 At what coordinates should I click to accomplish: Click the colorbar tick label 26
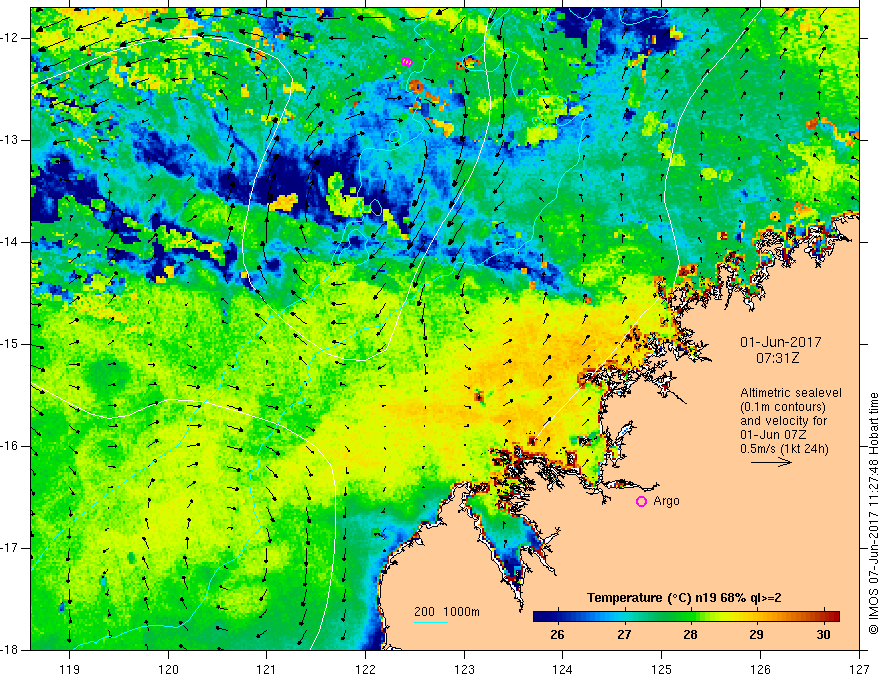pos(557,635)
